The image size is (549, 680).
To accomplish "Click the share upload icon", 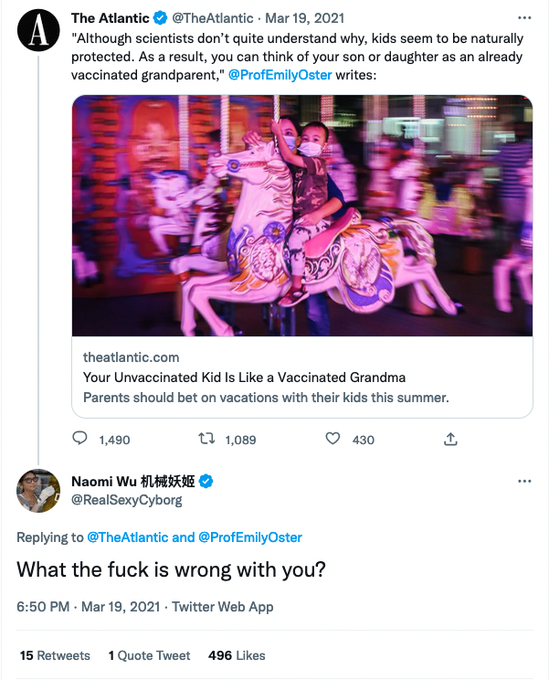I will point(451,439).
